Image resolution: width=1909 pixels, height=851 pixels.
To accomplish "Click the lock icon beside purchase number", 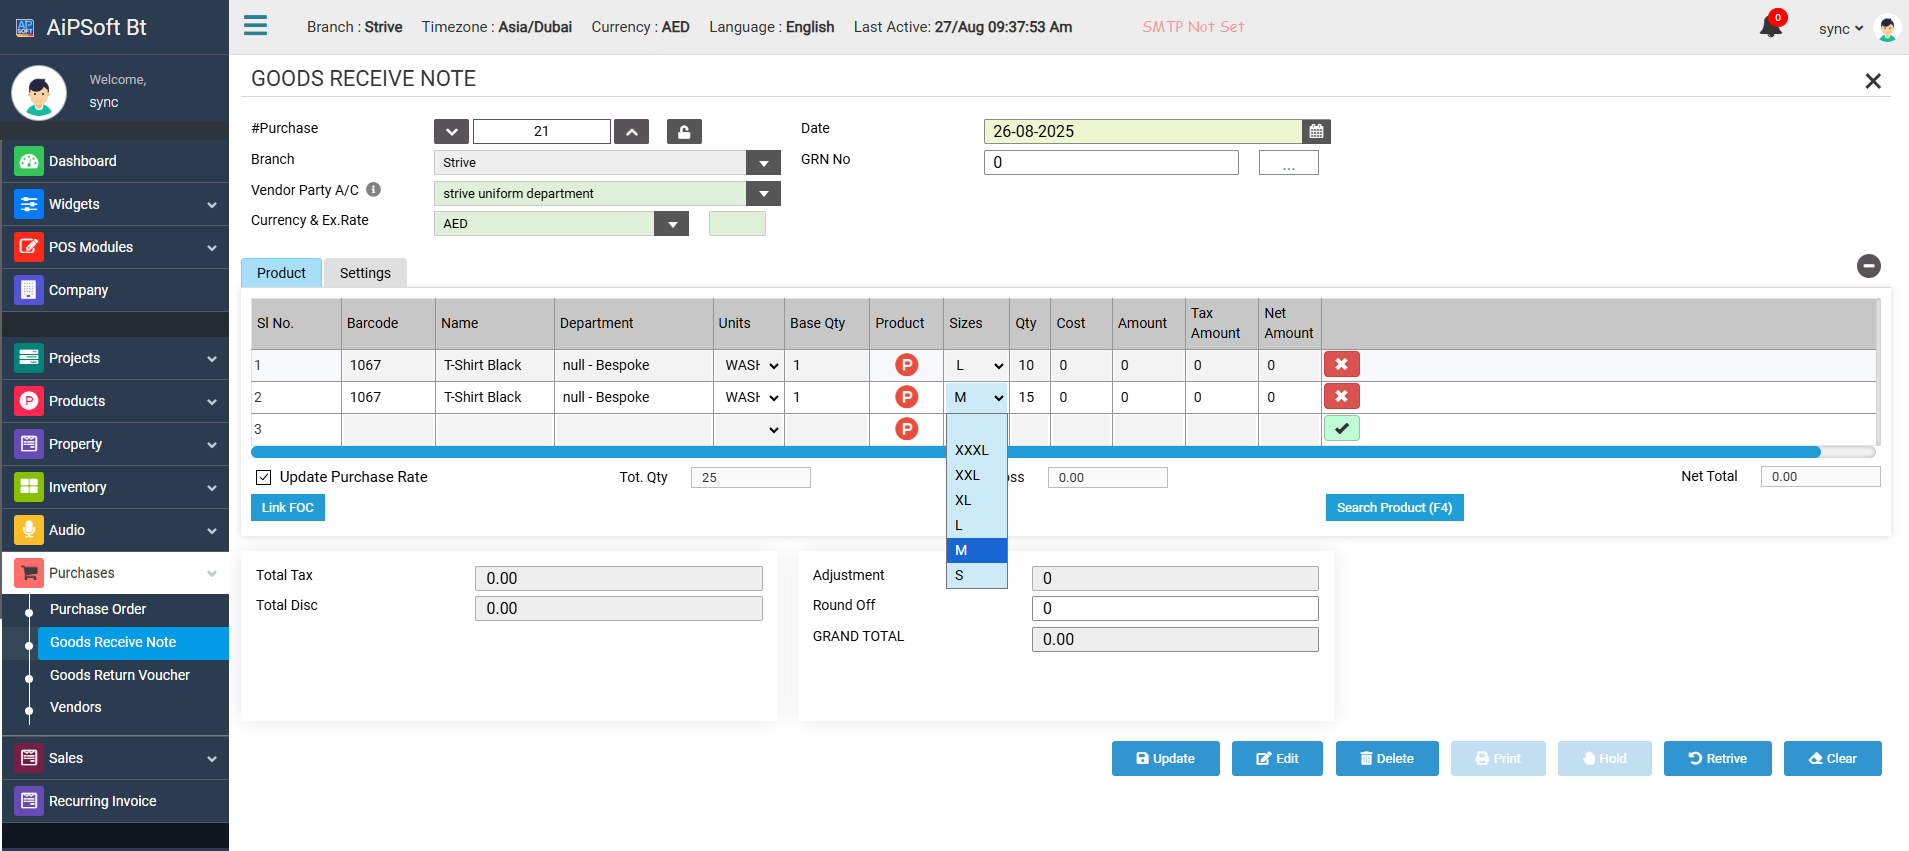I will [x=684, y=132].
